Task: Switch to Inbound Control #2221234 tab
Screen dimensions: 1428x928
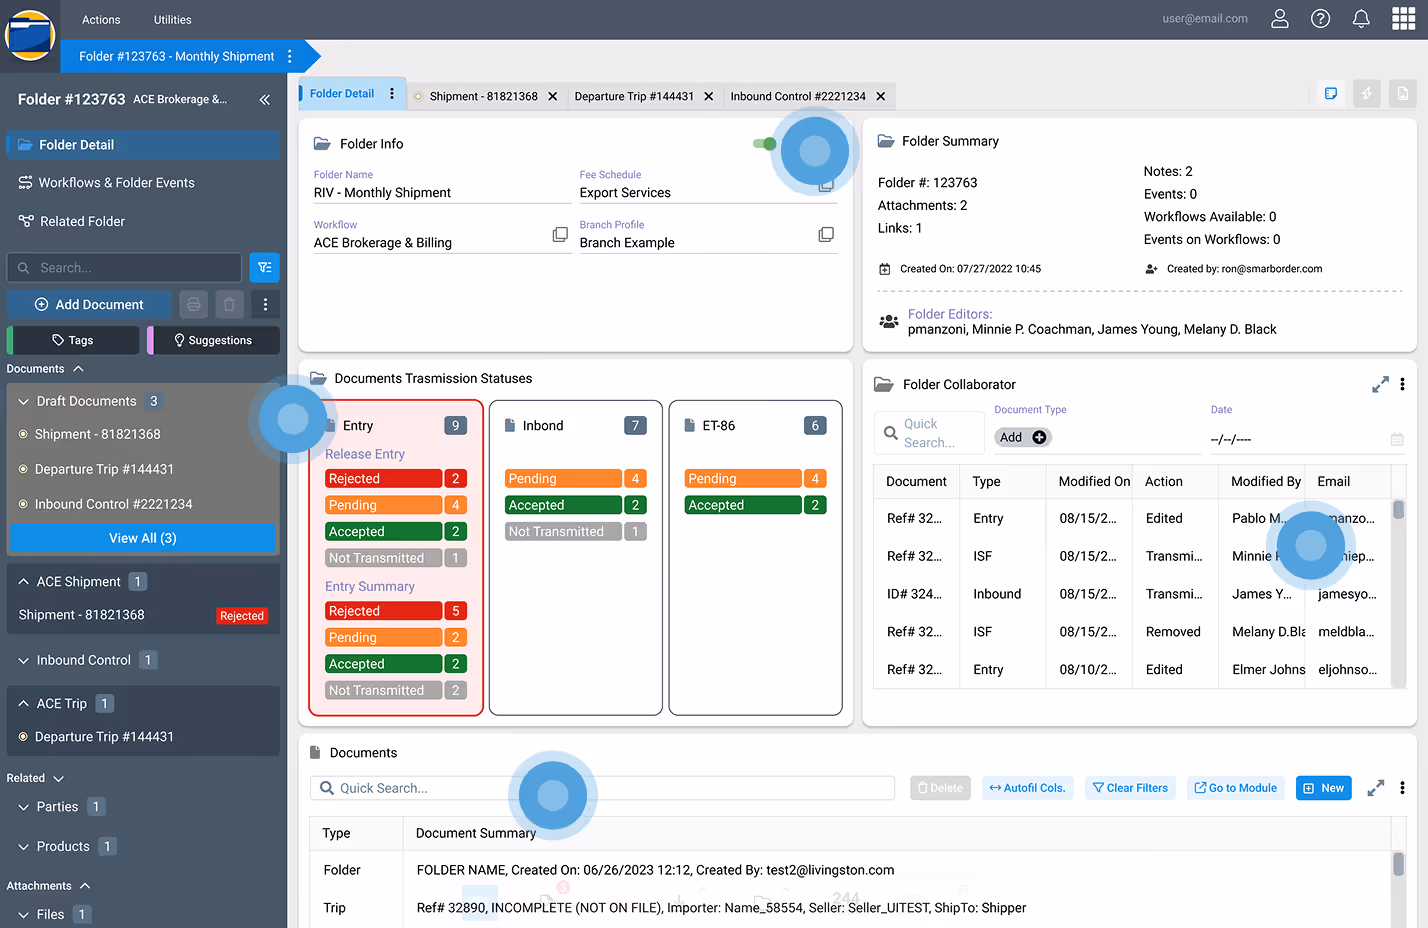Action: 798,97
